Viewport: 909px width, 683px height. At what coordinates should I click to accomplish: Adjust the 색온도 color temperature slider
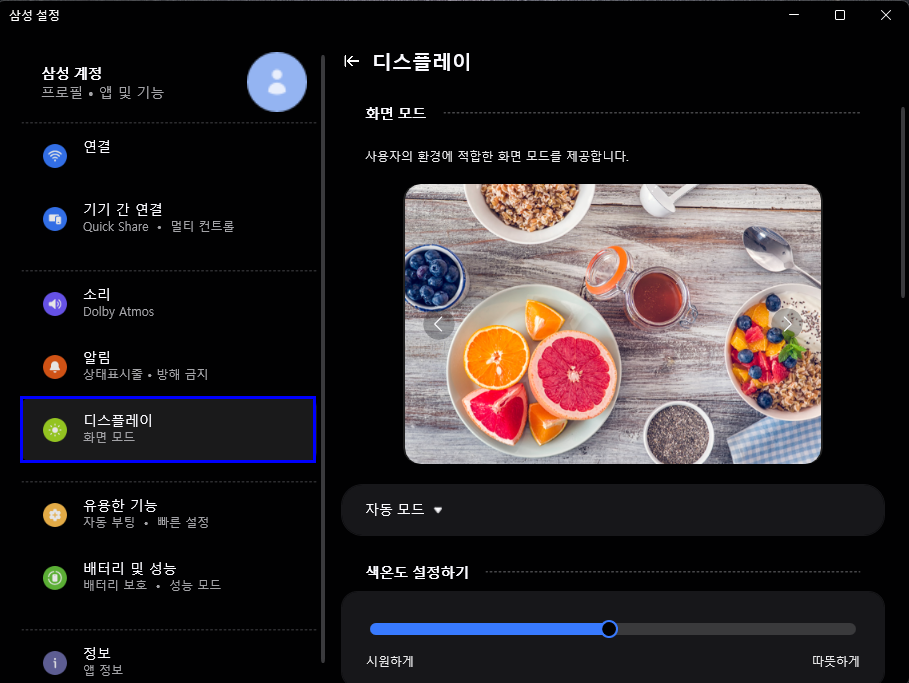tap(609, 629)
